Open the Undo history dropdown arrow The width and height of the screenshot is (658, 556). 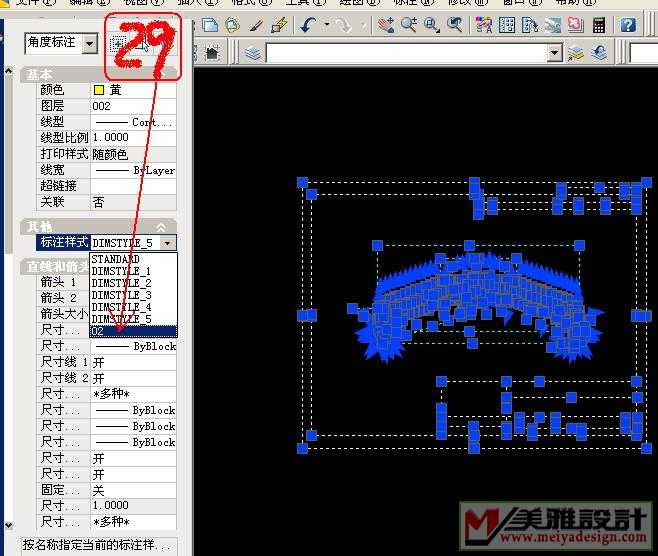pyautogui.click(x=326, y=25)
